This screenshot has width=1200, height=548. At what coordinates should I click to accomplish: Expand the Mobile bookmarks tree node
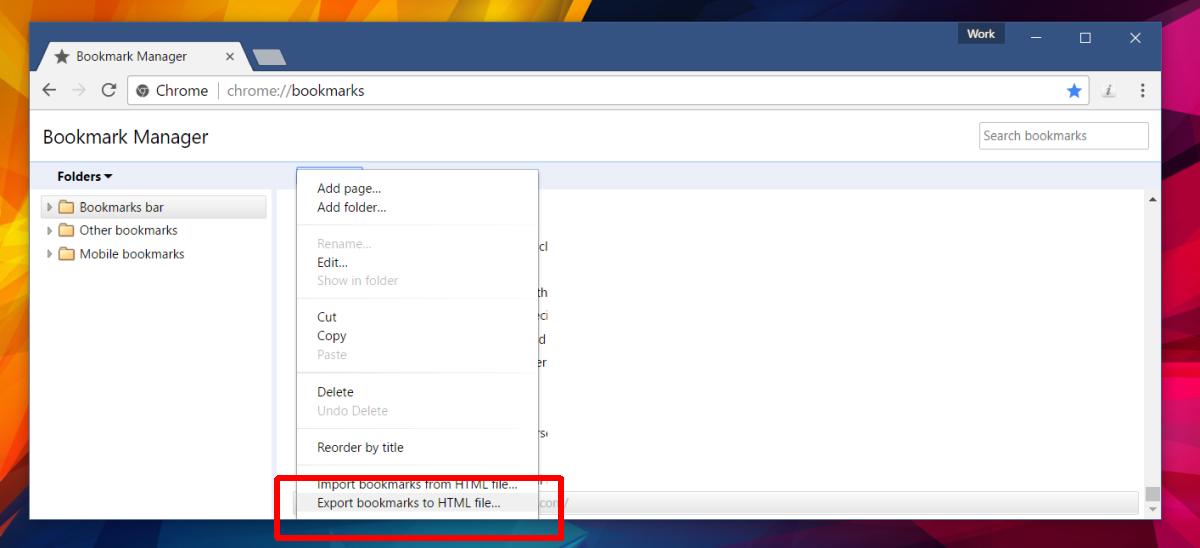pyautogui.click(x=49, y=254)
